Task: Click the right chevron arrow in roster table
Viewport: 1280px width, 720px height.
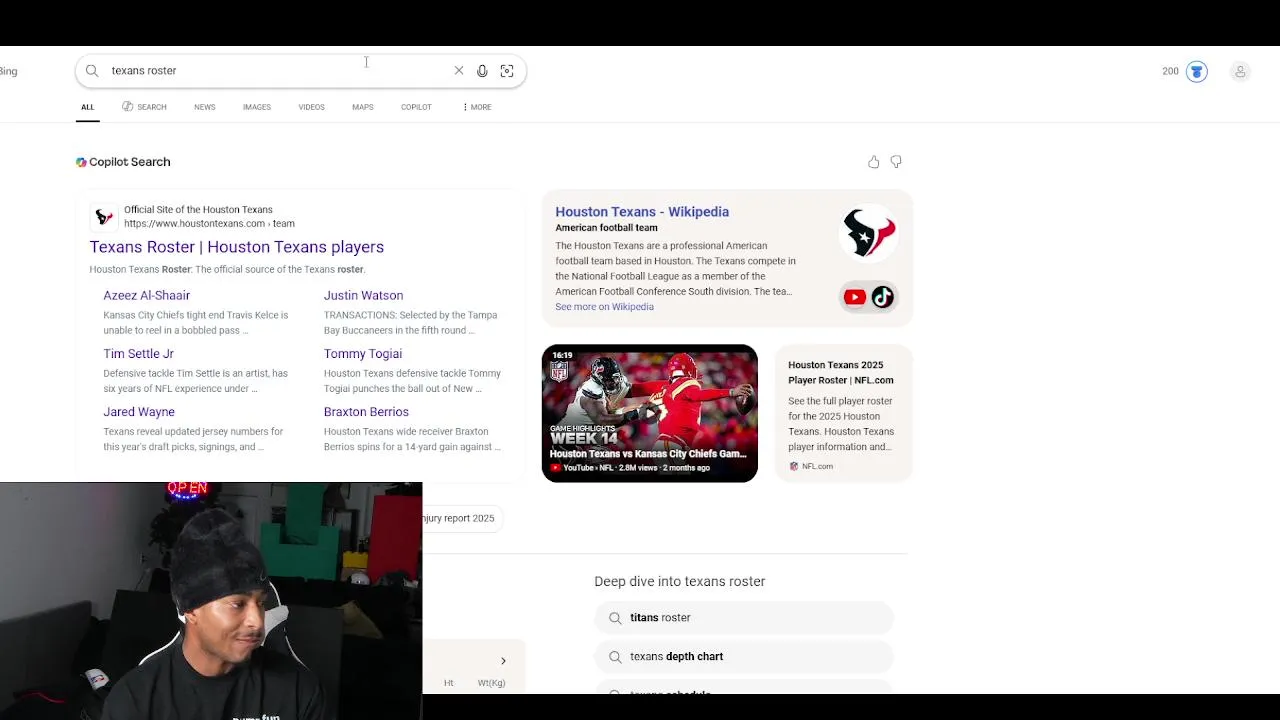Action: pyautogui.click(x=503, y=661)
